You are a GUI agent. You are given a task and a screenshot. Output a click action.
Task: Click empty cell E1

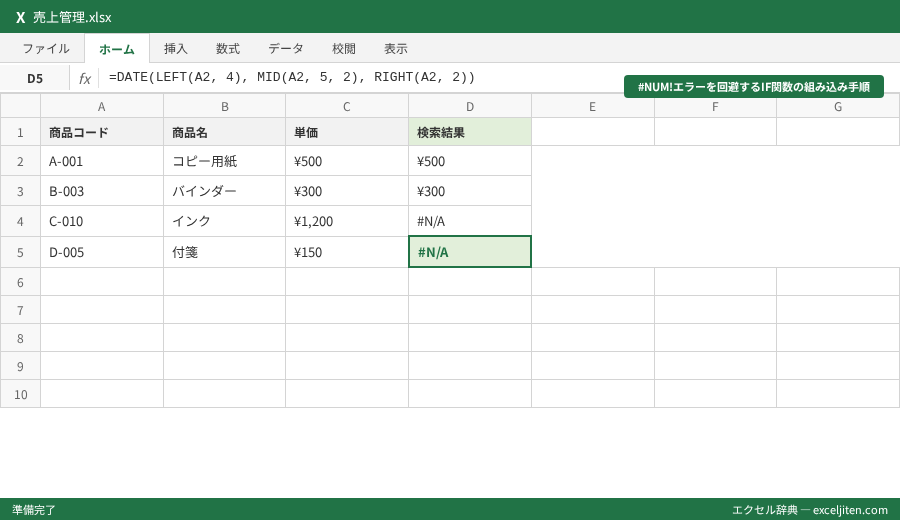[x=592, y=132]
